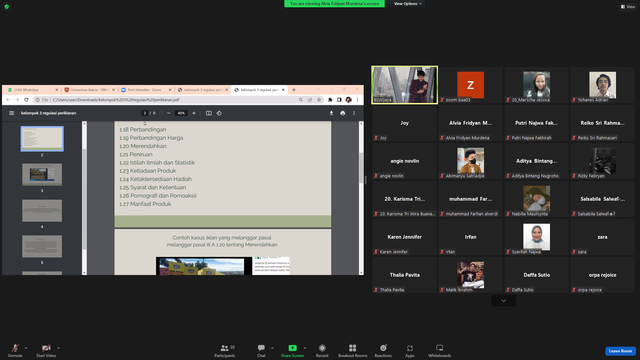Switch to the Post Attendee Zoom tab
Viewport: 640px width, 360px height.
point(144,90)
